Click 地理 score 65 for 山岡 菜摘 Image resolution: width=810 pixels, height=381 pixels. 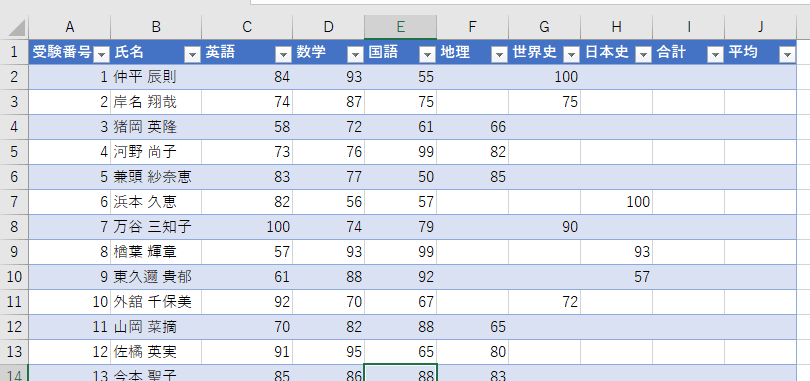point(472,327)
